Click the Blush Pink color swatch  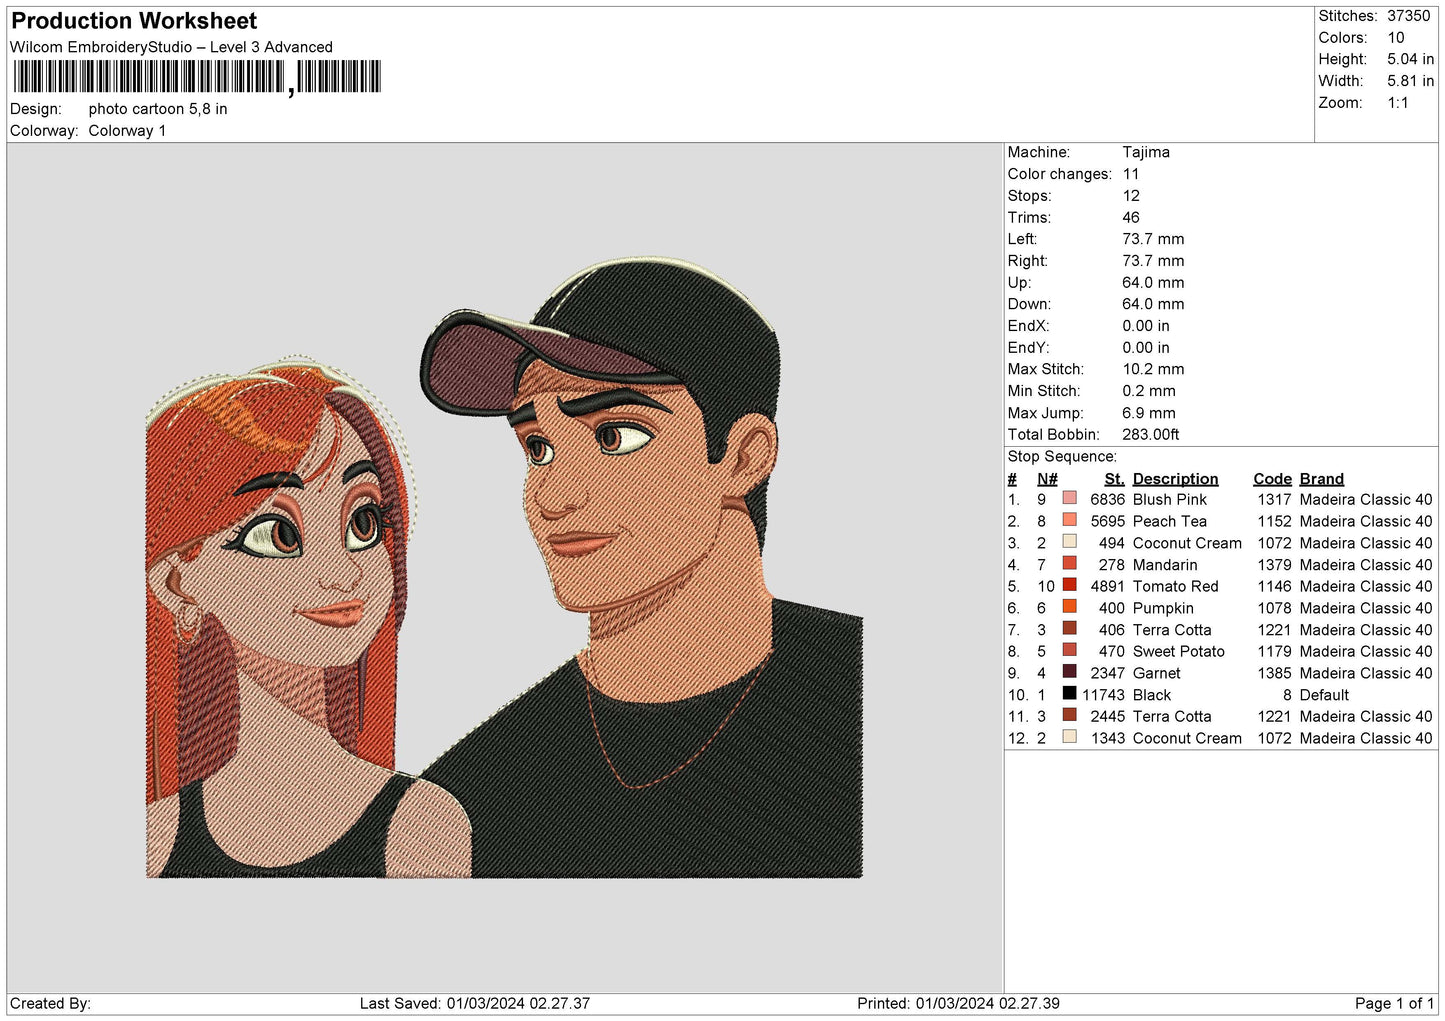pos(1070,499)
